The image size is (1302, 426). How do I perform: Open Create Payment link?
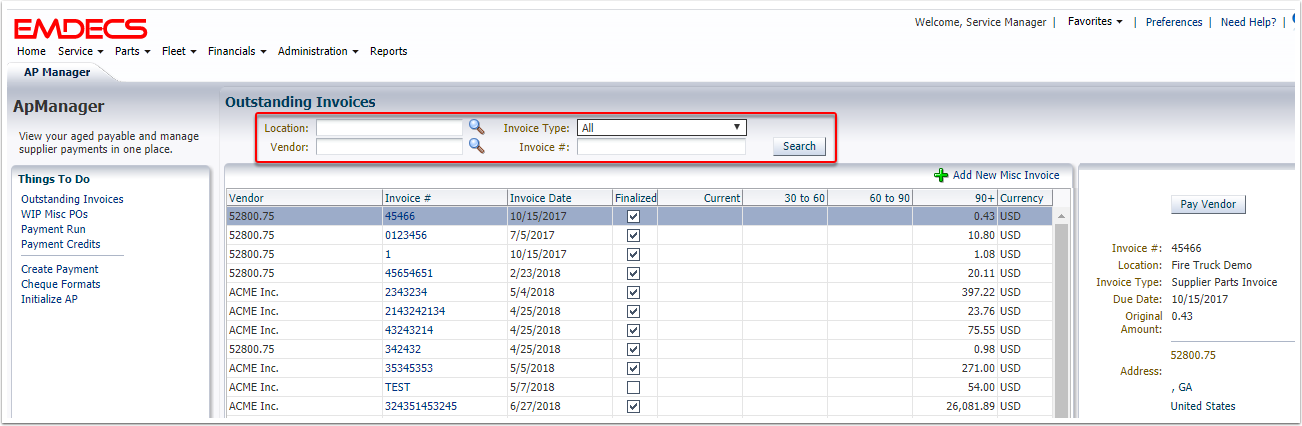59,269
